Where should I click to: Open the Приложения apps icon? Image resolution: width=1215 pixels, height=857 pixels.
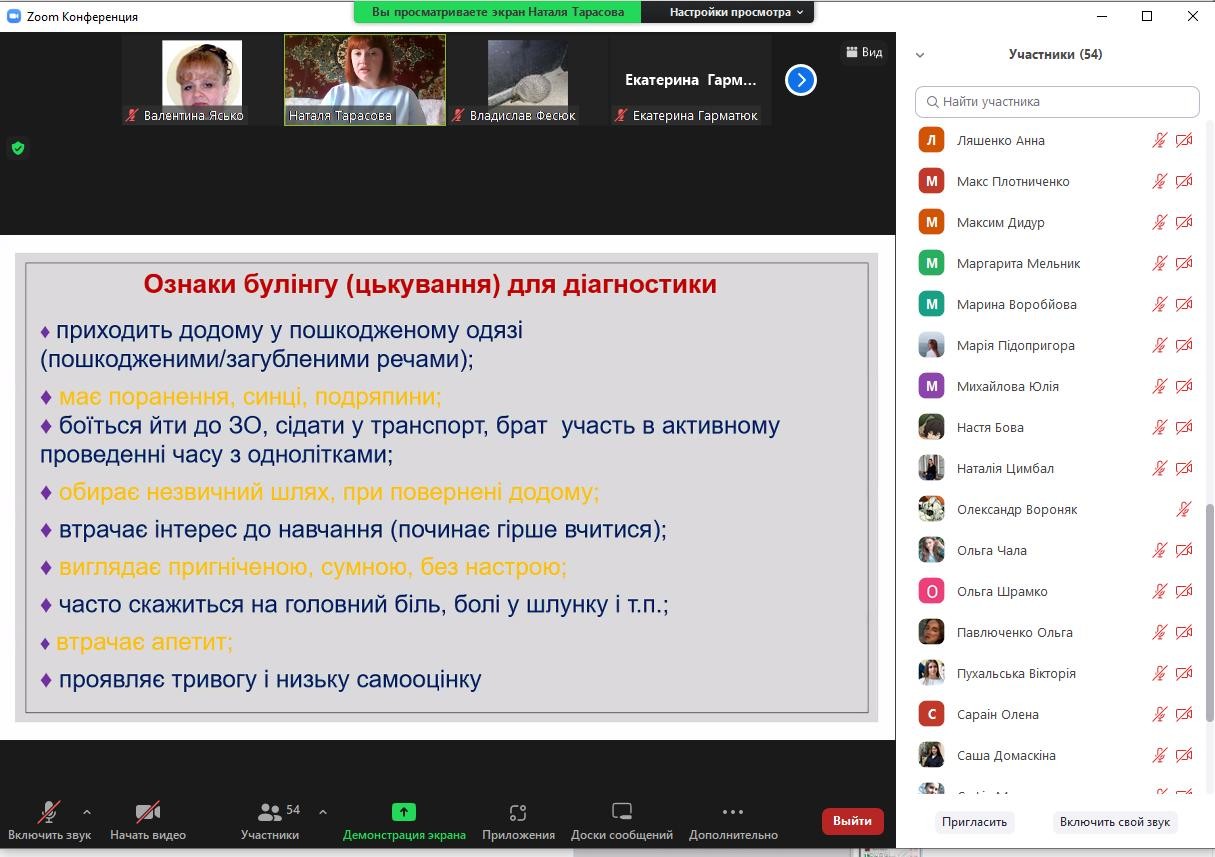pyautogui.click(x=518, y=812)
